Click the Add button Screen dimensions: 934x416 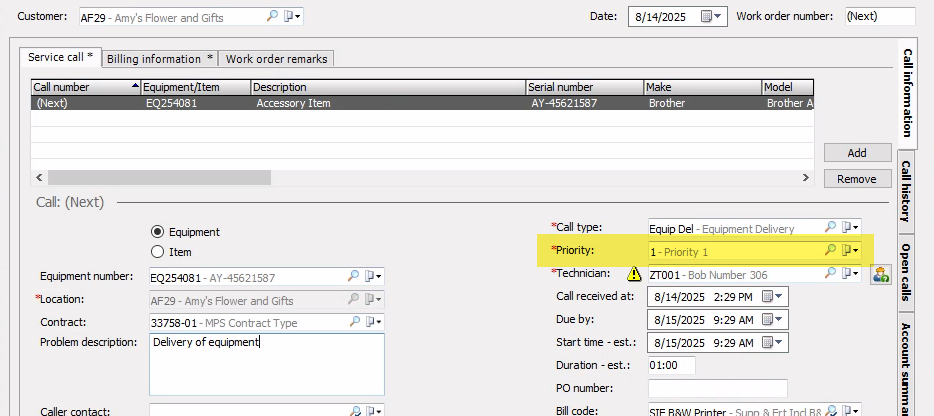tap(857, 153)
